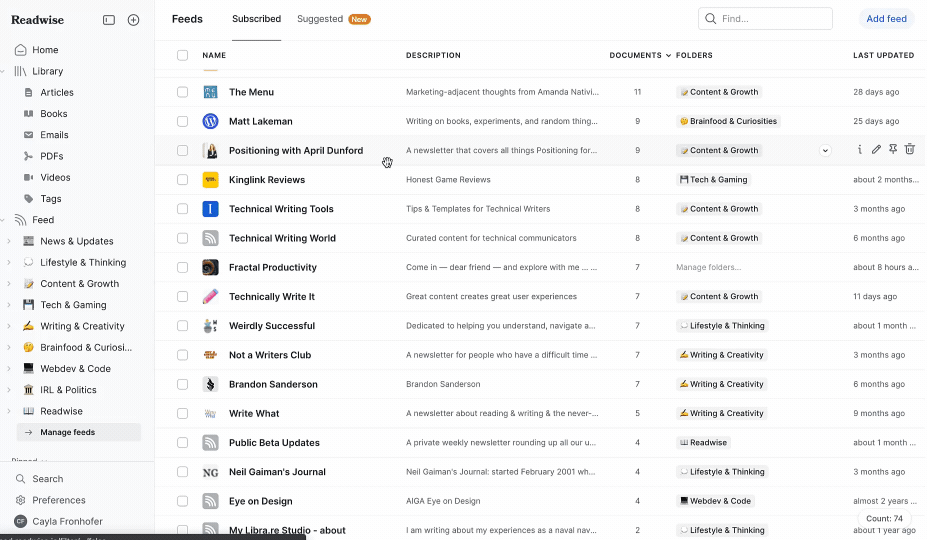Edit the Positioning with April Dunford feed

876,150
